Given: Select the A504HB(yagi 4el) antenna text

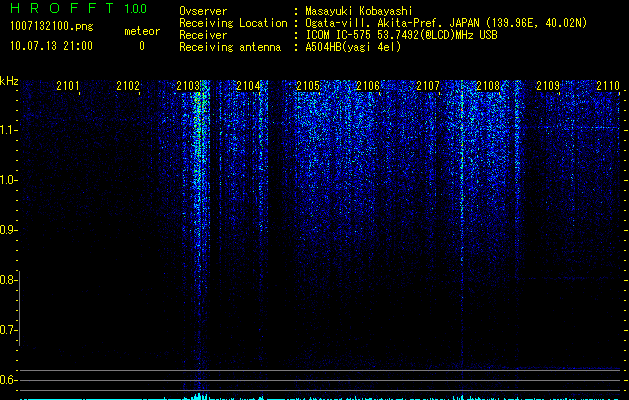Looking at the screenshot, I should coord(353,47).
